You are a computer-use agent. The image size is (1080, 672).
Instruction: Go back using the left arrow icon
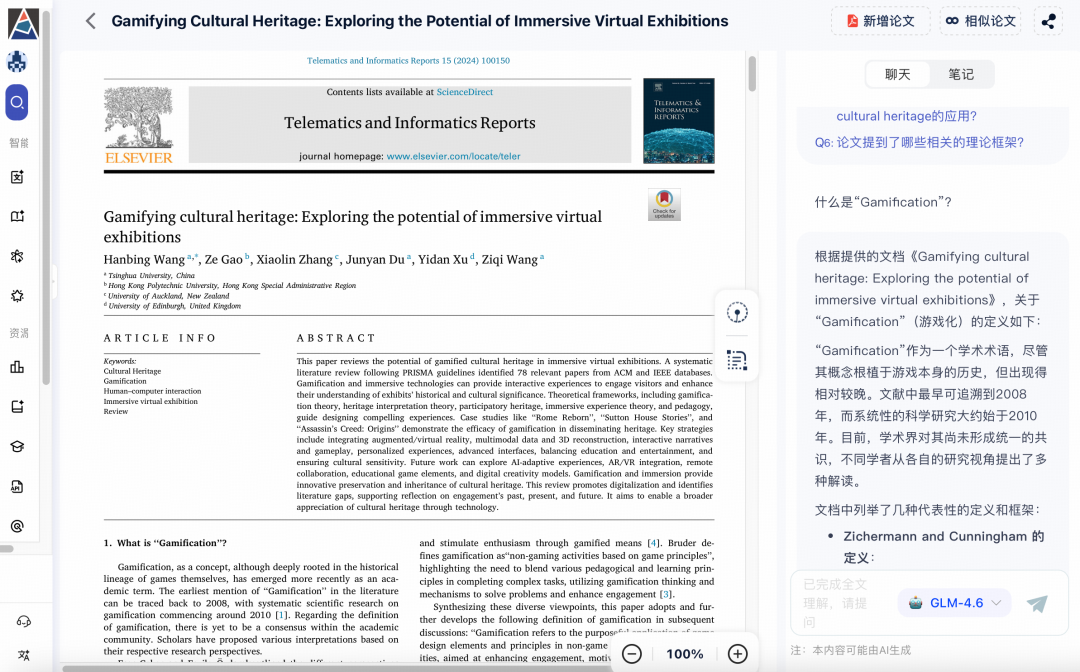(x=91, y=21)
